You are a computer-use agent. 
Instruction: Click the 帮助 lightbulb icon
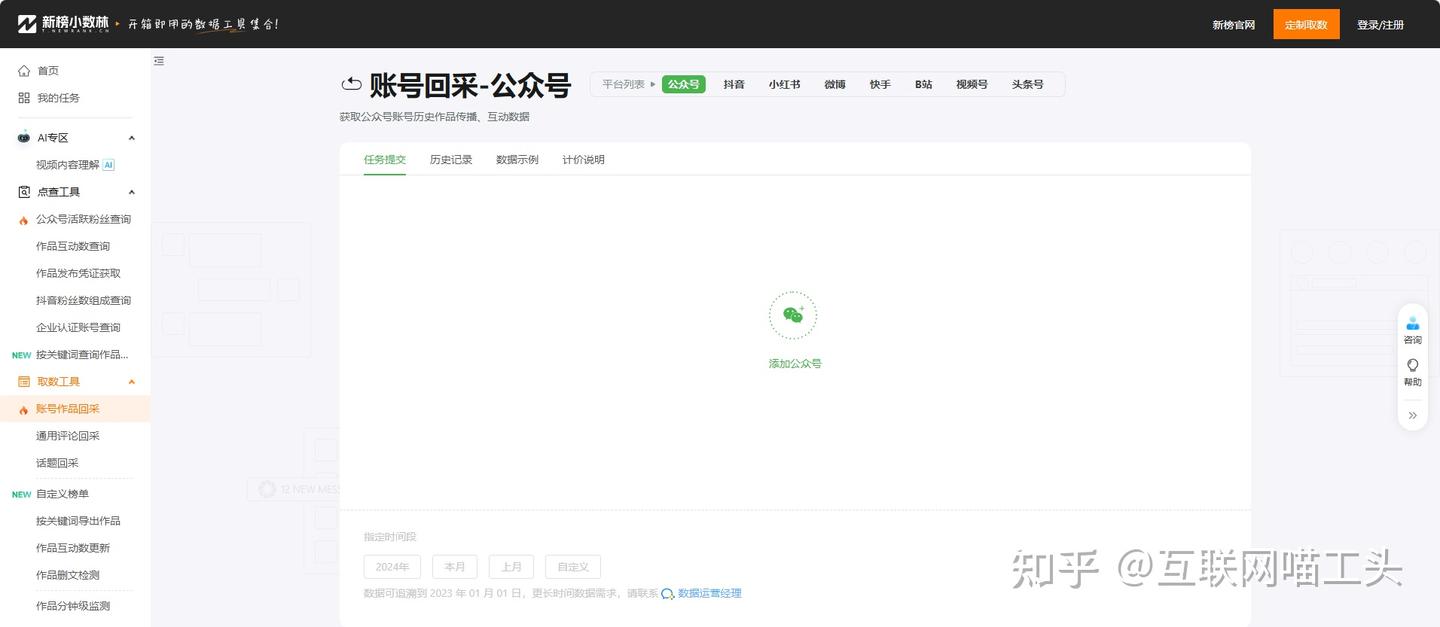pos(1412,365)
